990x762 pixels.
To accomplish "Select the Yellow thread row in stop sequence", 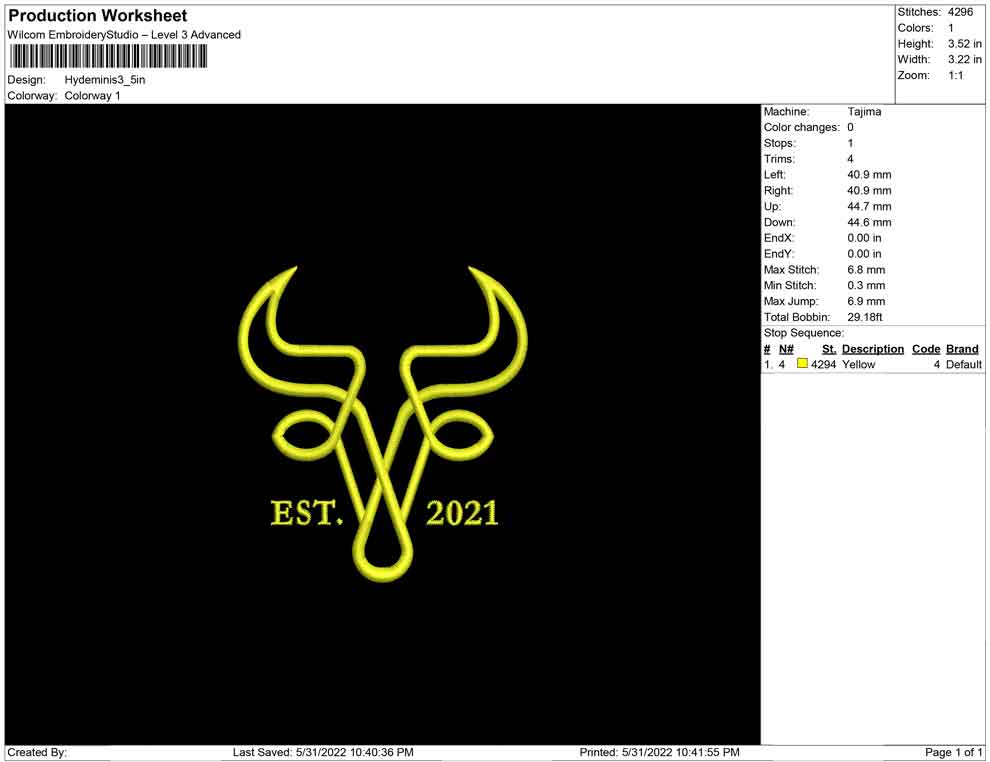I will tap(859, 365).
